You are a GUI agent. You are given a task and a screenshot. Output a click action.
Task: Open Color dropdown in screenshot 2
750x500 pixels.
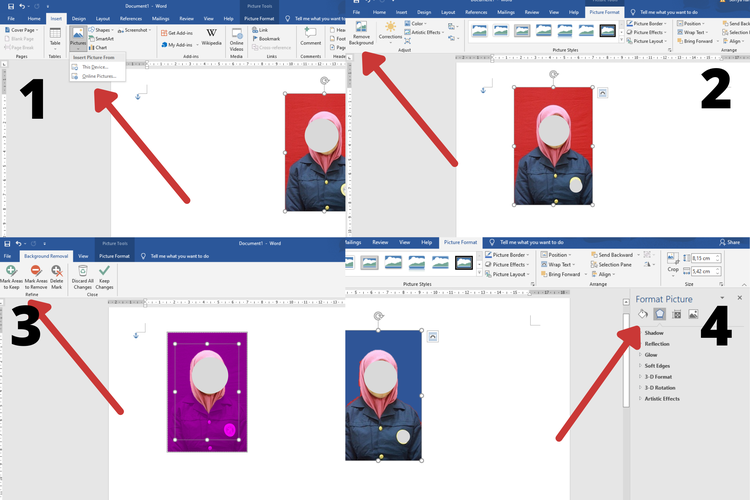tap(416, 23)
